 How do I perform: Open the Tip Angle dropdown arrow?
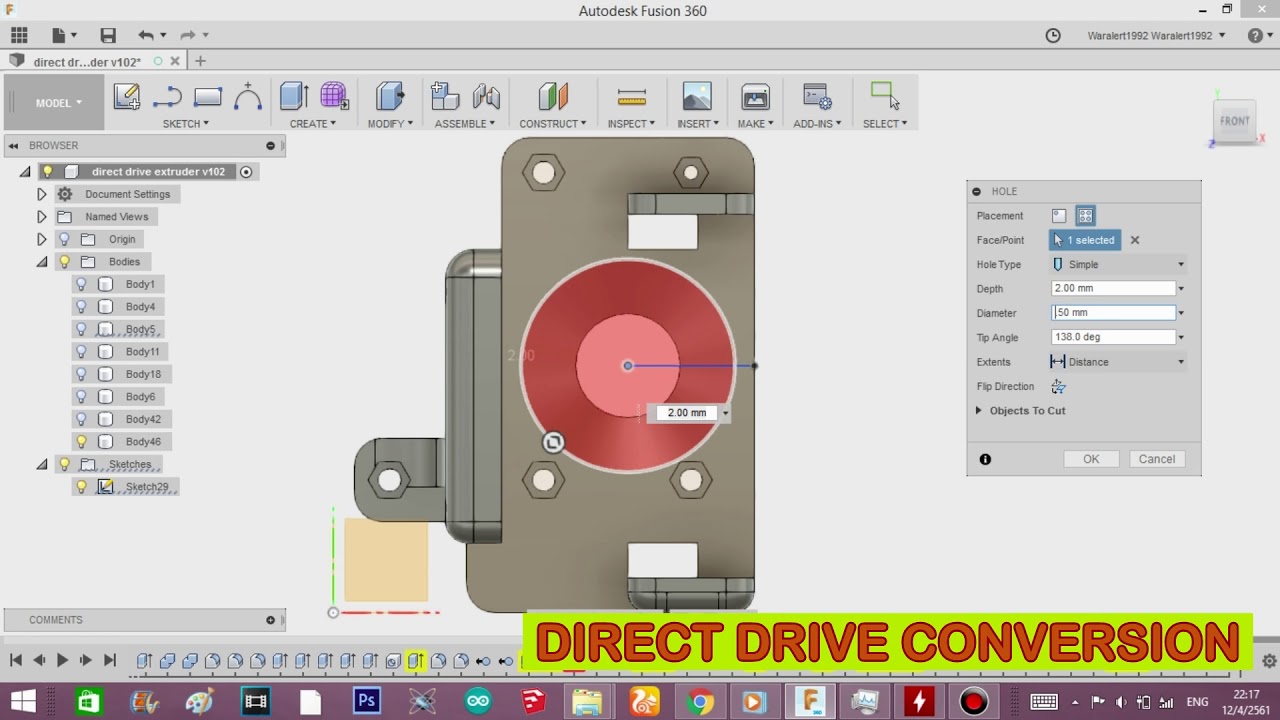tap(1181, 338)
